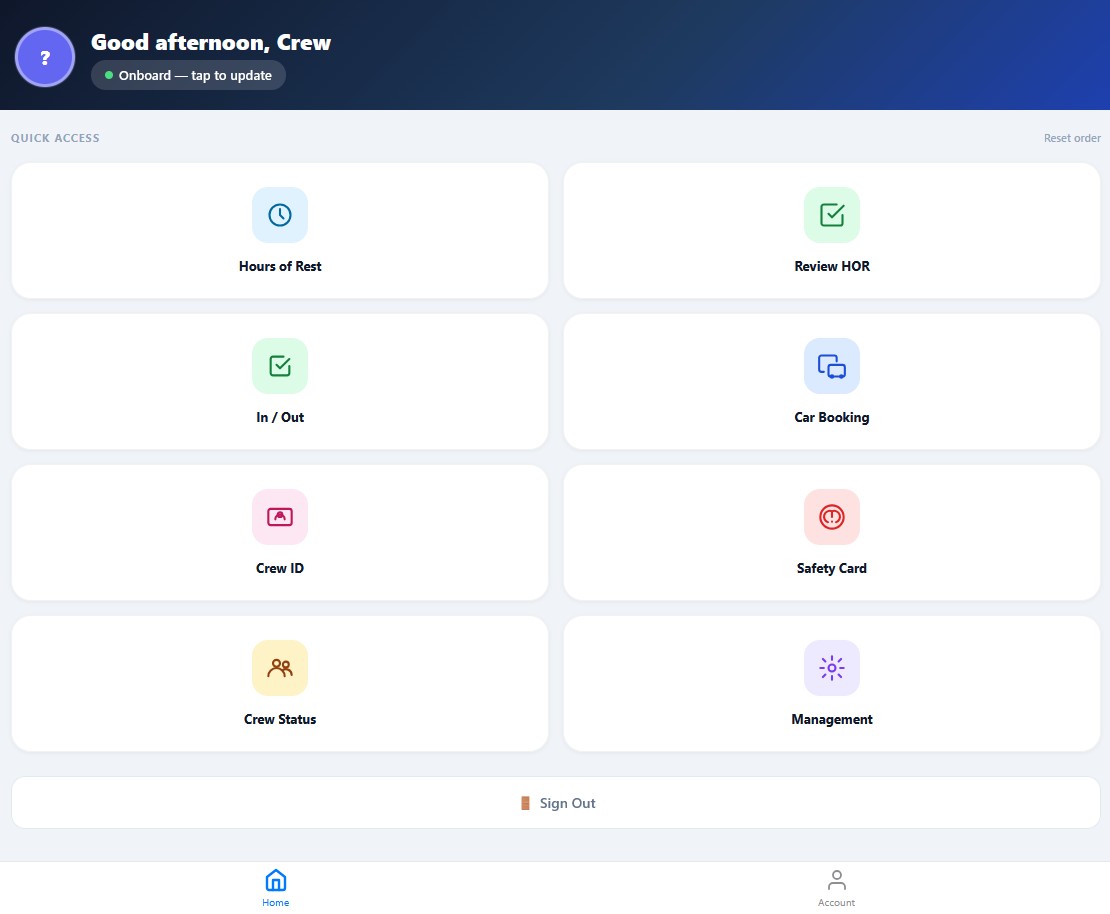The image size is (1110, 914).
Task: Click the profile avatar with question mark
Action: pyautogui.click(x=45, y=57)
